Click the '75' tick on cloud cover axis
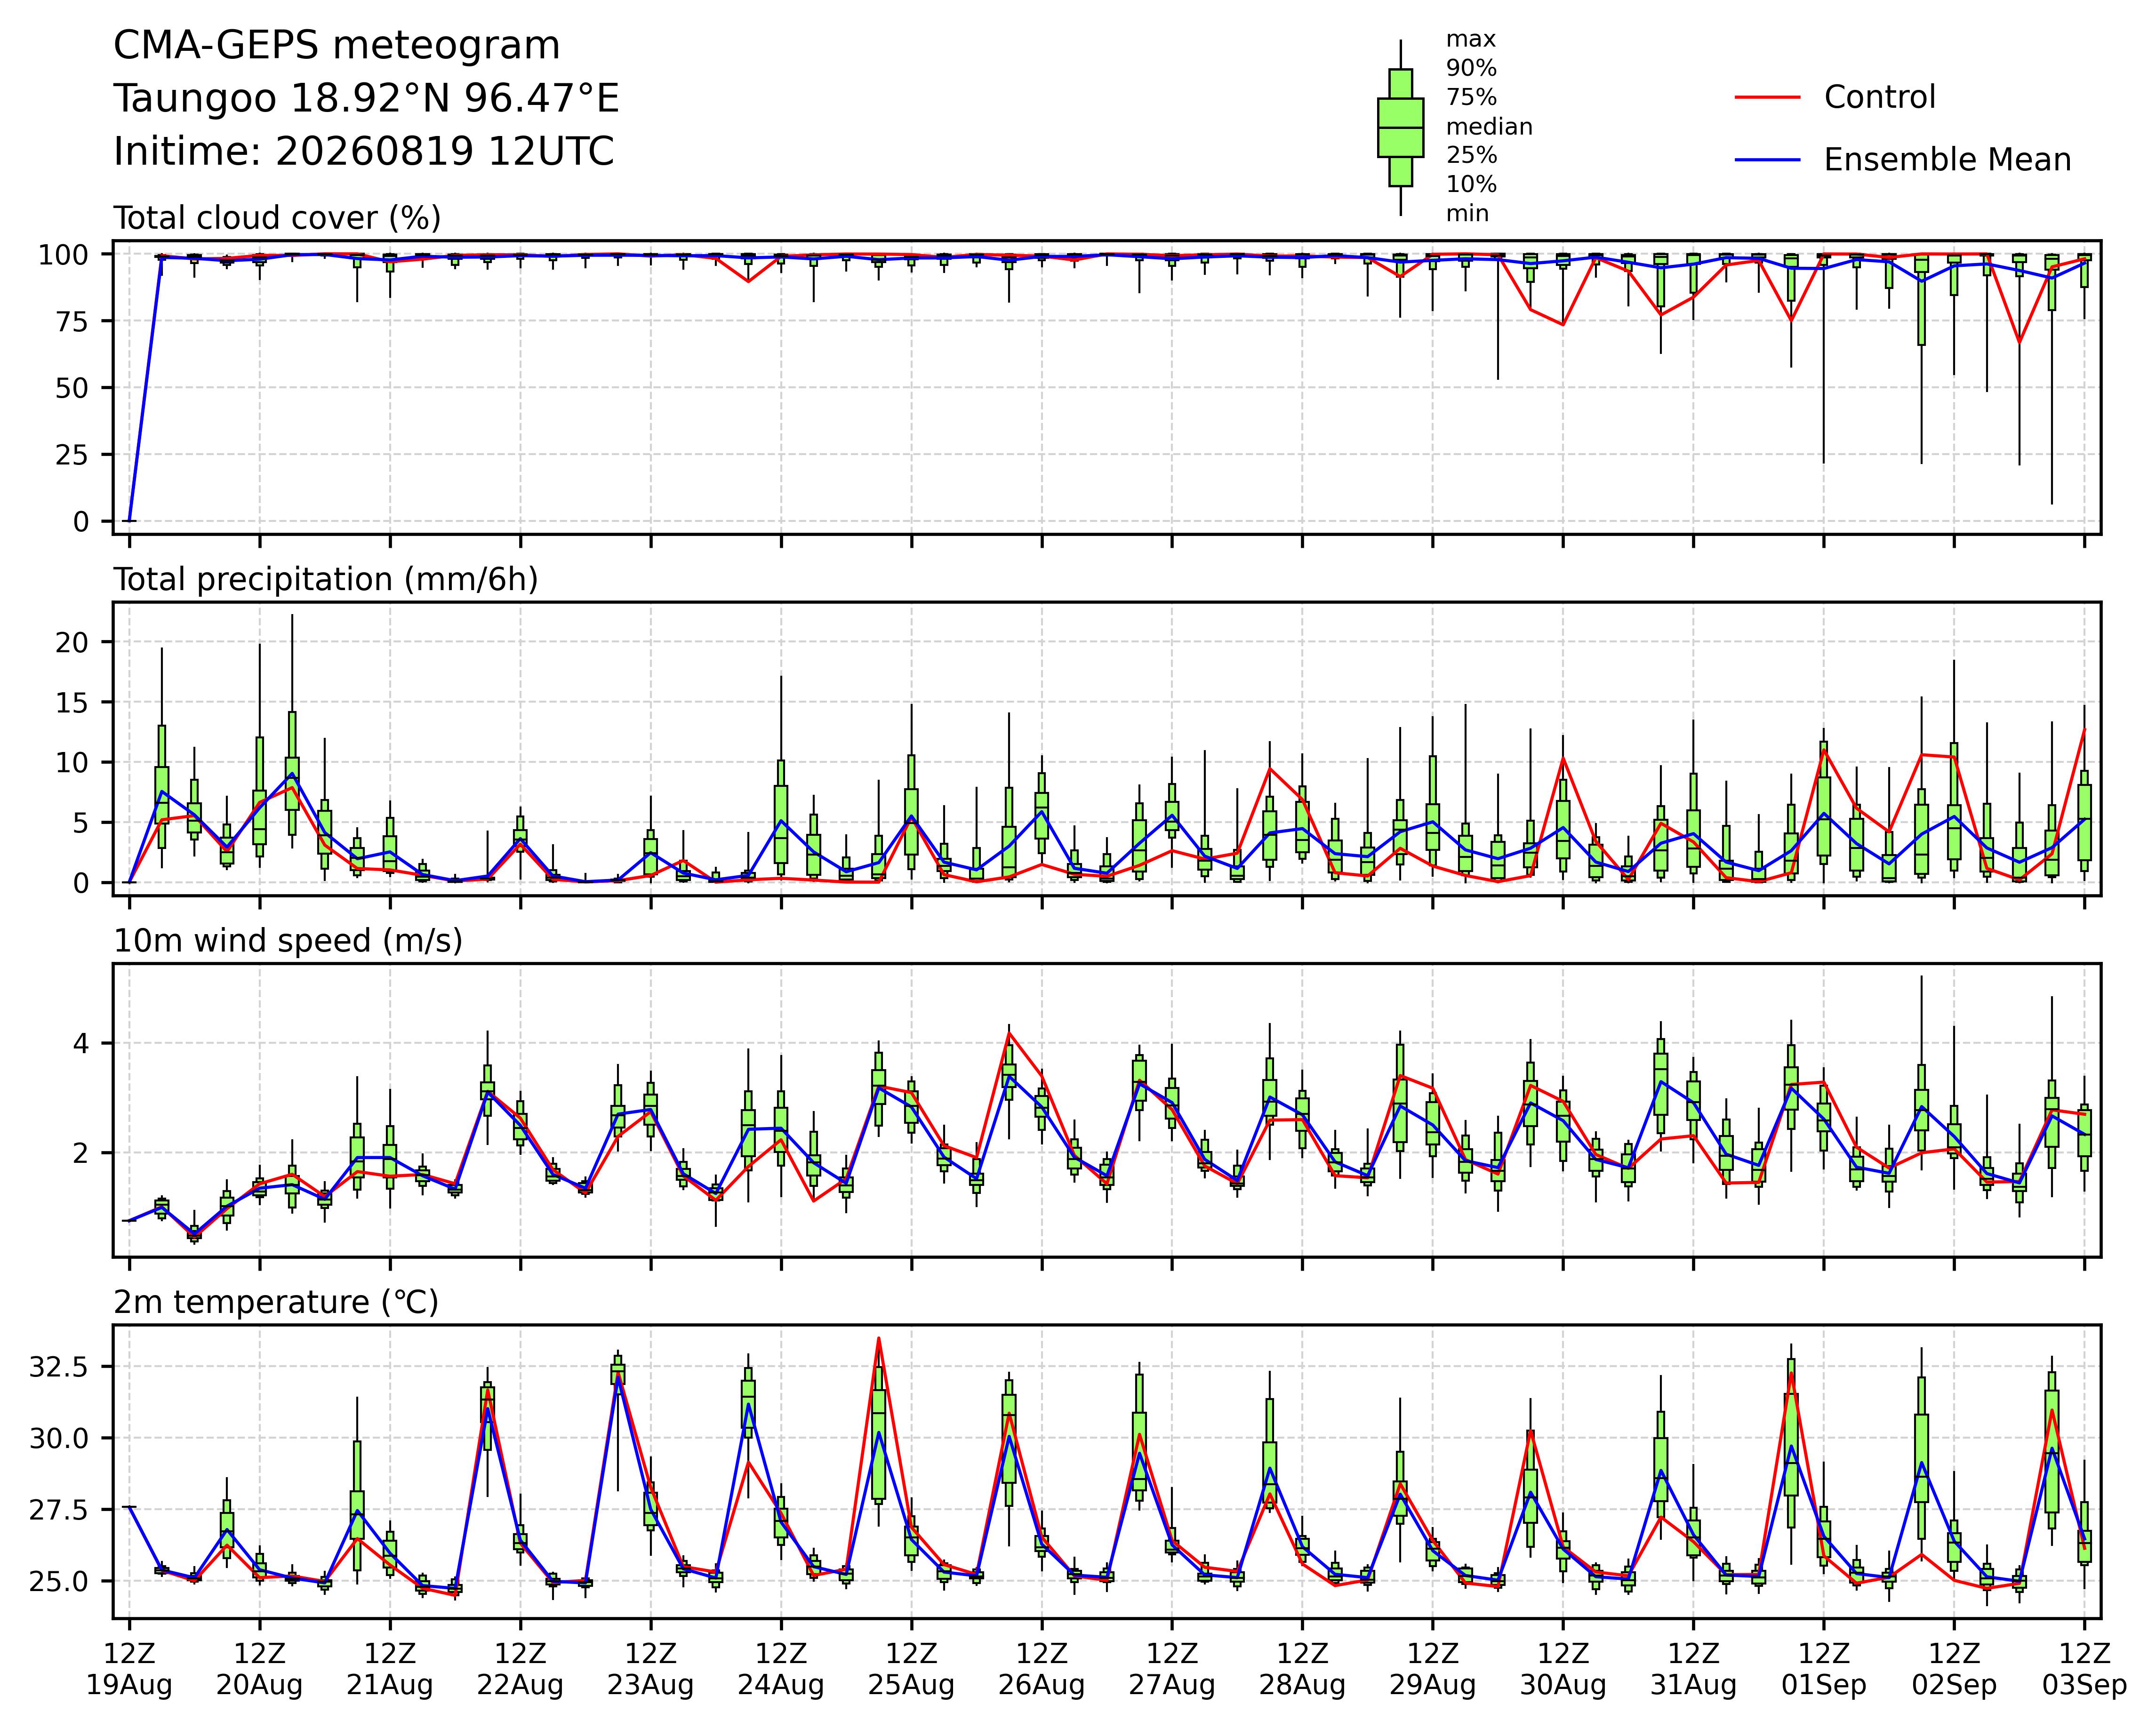Image resolution: width=2156 pixels, height=1728 pixels. pos(73,321)
